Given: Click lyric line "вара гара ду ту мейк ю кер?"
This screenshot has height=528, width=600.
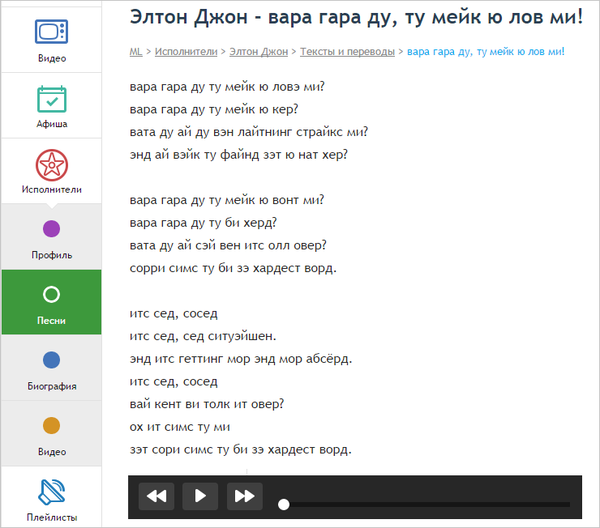Looking at the screenshot, I should 214,109.
